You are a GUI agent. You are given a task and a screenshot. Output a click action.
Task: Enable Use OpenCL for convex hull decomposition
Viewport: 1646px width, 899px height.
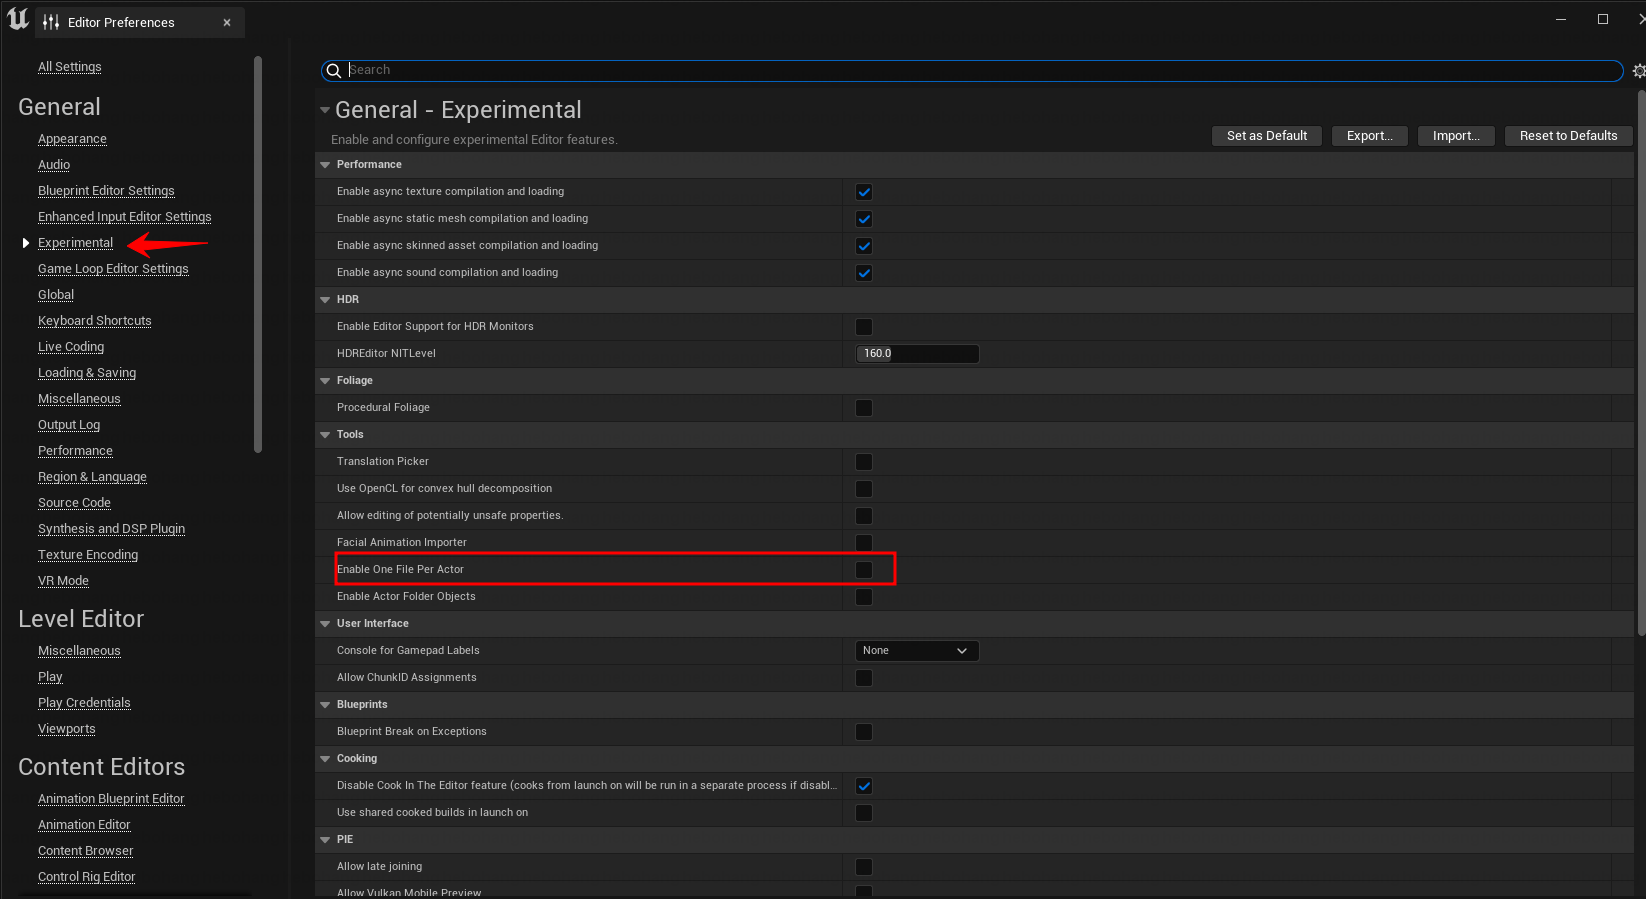tap(864, 489)
